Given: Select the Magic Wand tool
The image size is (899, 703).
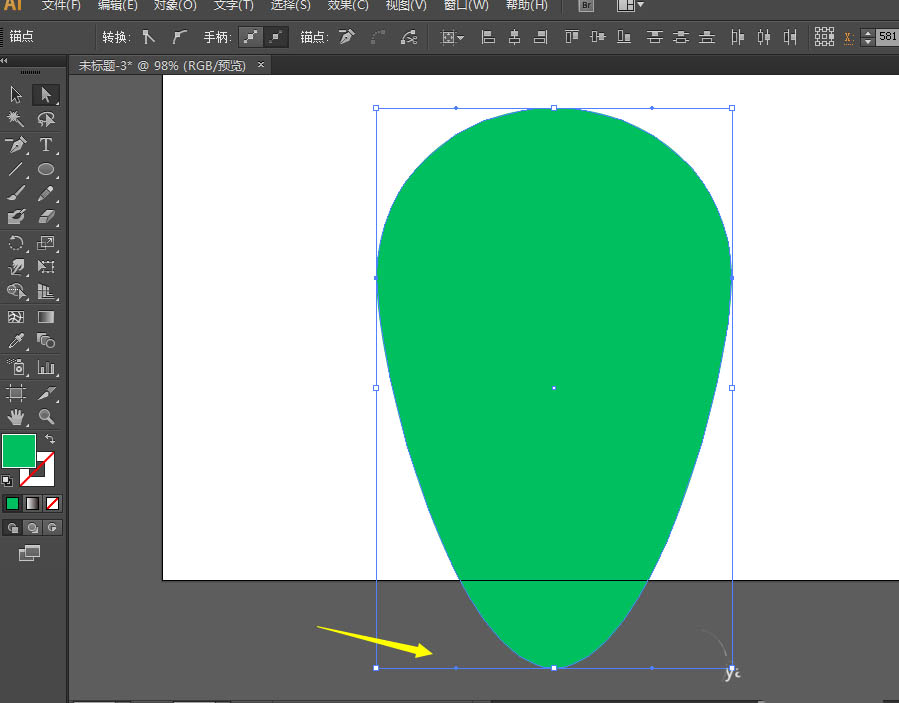Looking at the screenshot, I should point(16,119).
